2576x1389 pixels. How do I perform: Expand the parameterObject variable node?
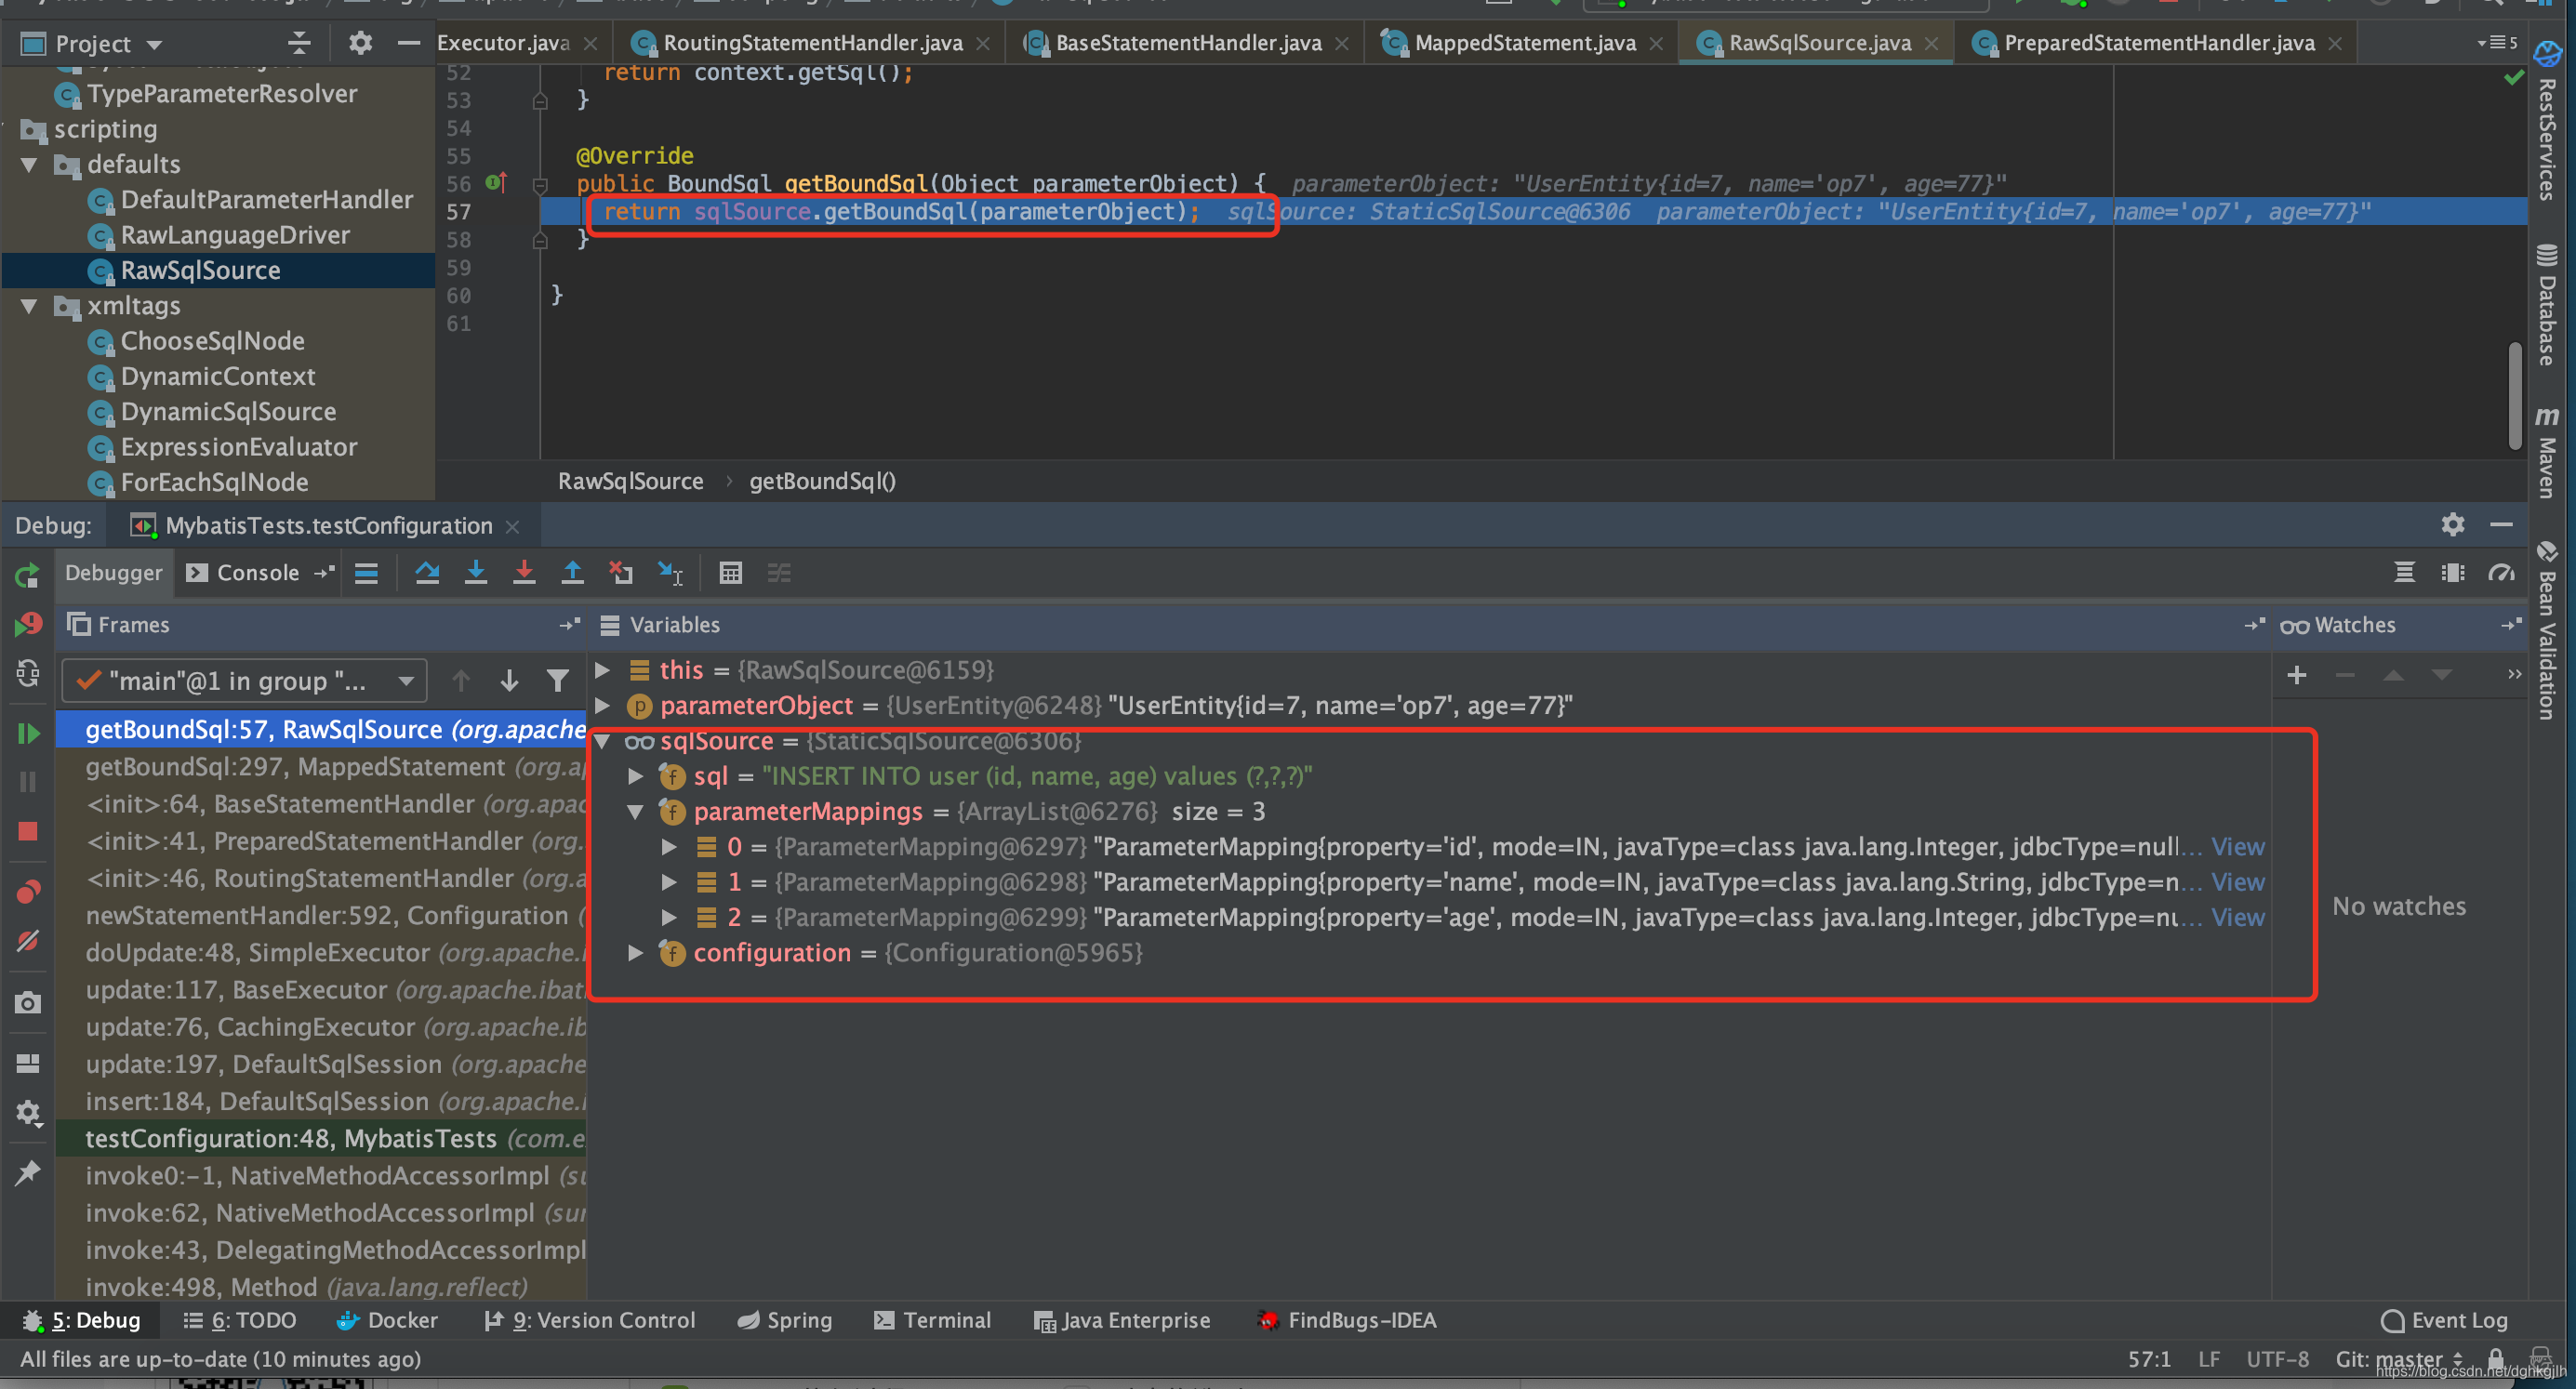point(603,705)
